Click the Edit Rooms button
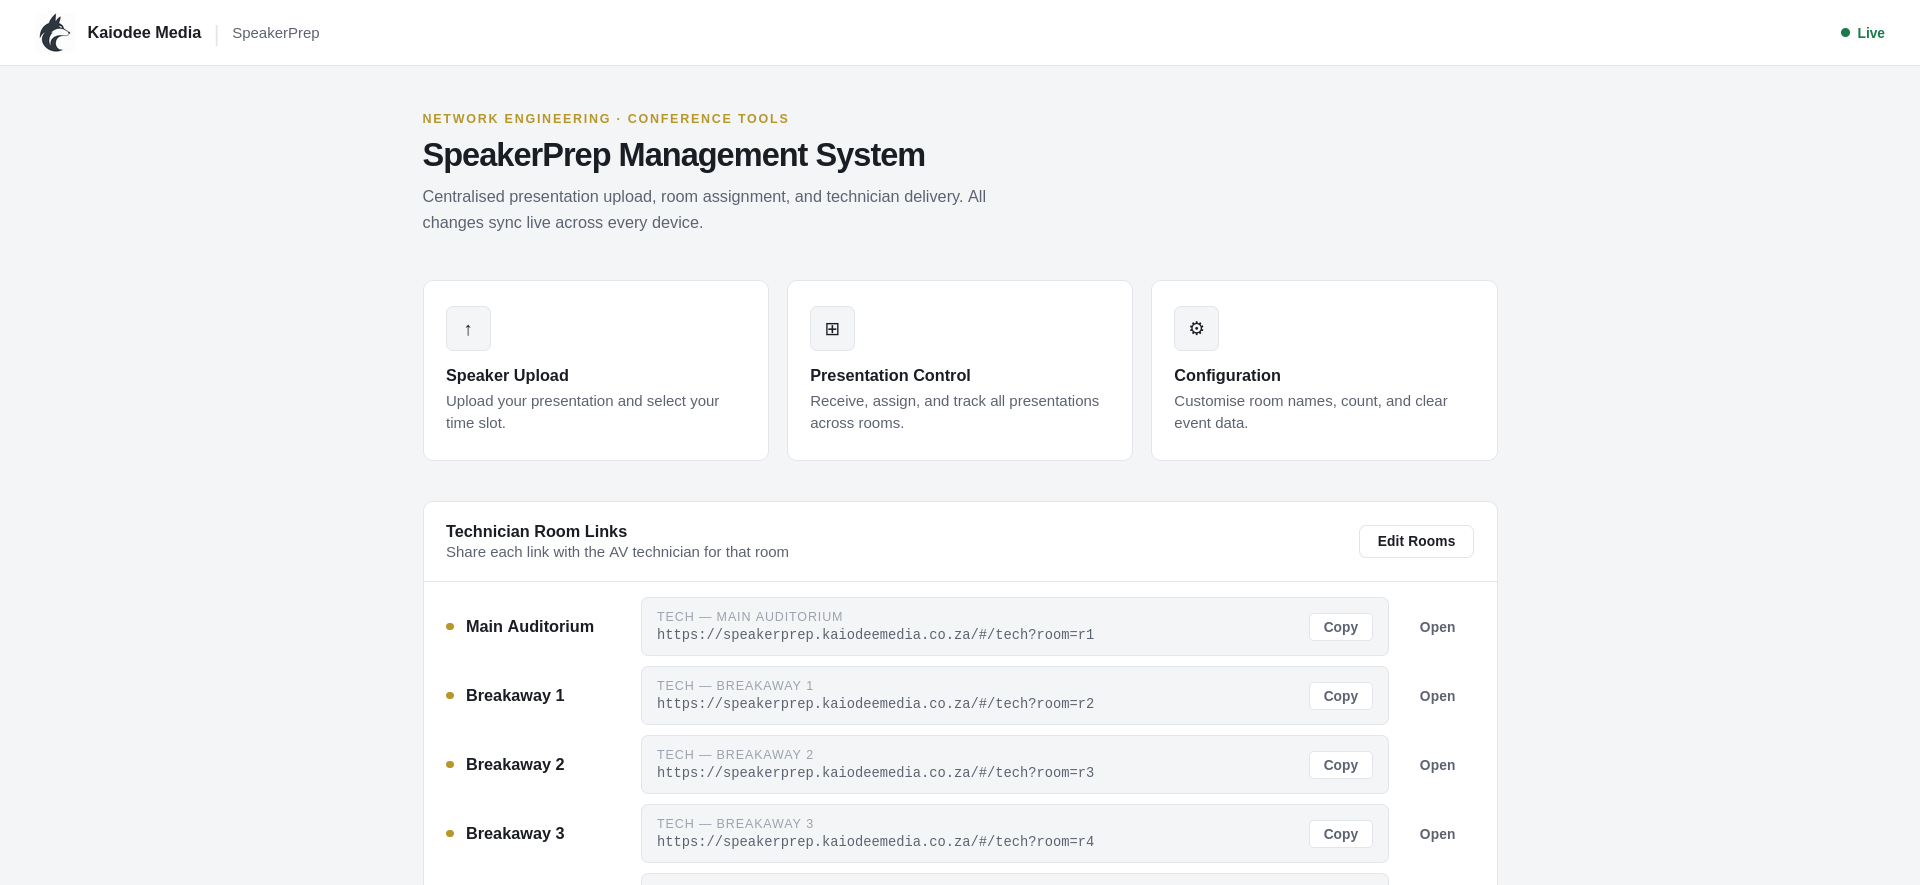Image resolution: width=1920 pixels, height=885 pixels. point(1416,541)
